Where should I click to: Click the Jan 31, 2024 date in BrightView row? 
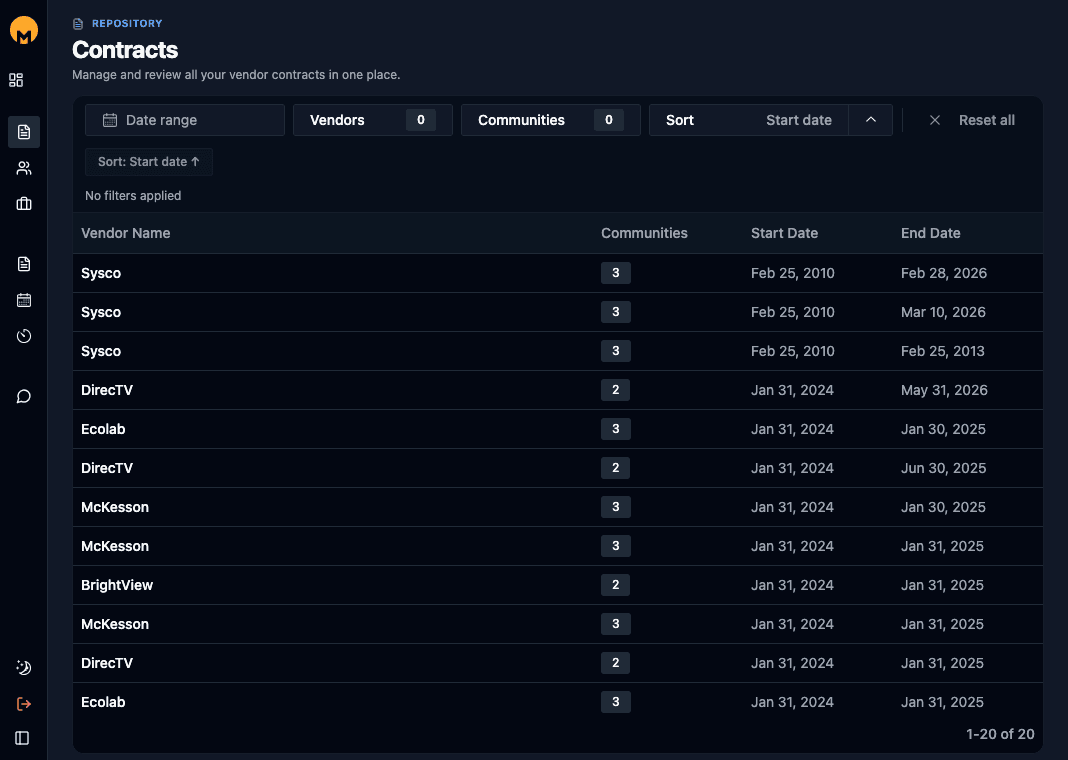point(792,585)
